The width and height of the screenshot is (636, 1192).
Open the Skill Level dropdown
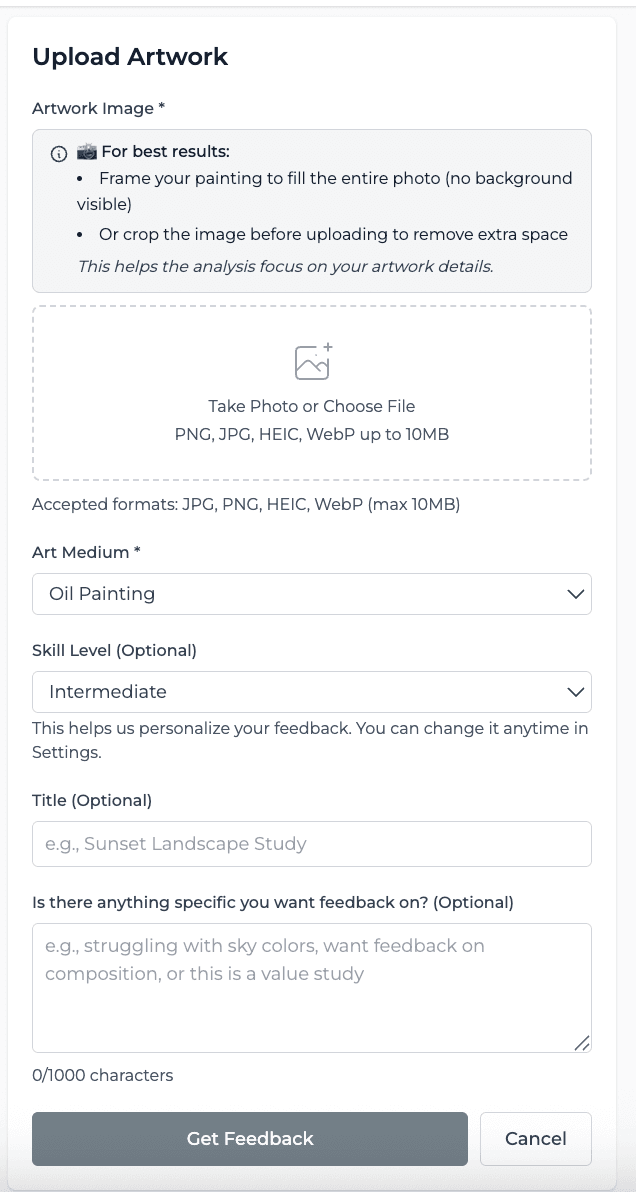(x=311, y=692)
